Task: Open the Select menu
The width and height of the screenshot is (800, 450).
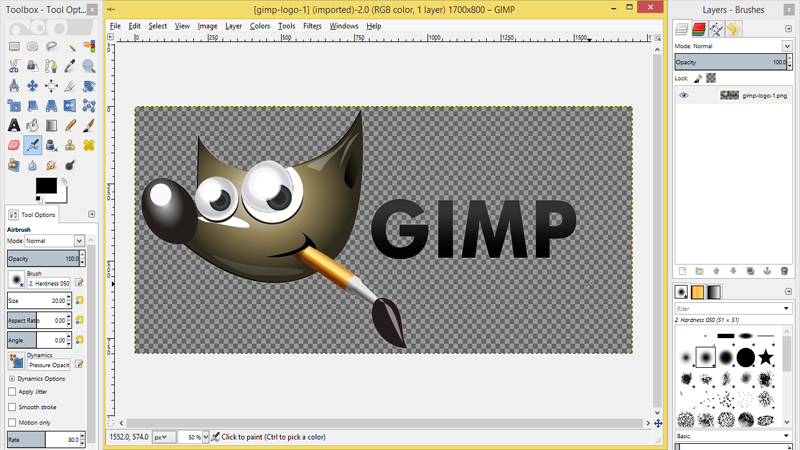Action: point(158,26)
